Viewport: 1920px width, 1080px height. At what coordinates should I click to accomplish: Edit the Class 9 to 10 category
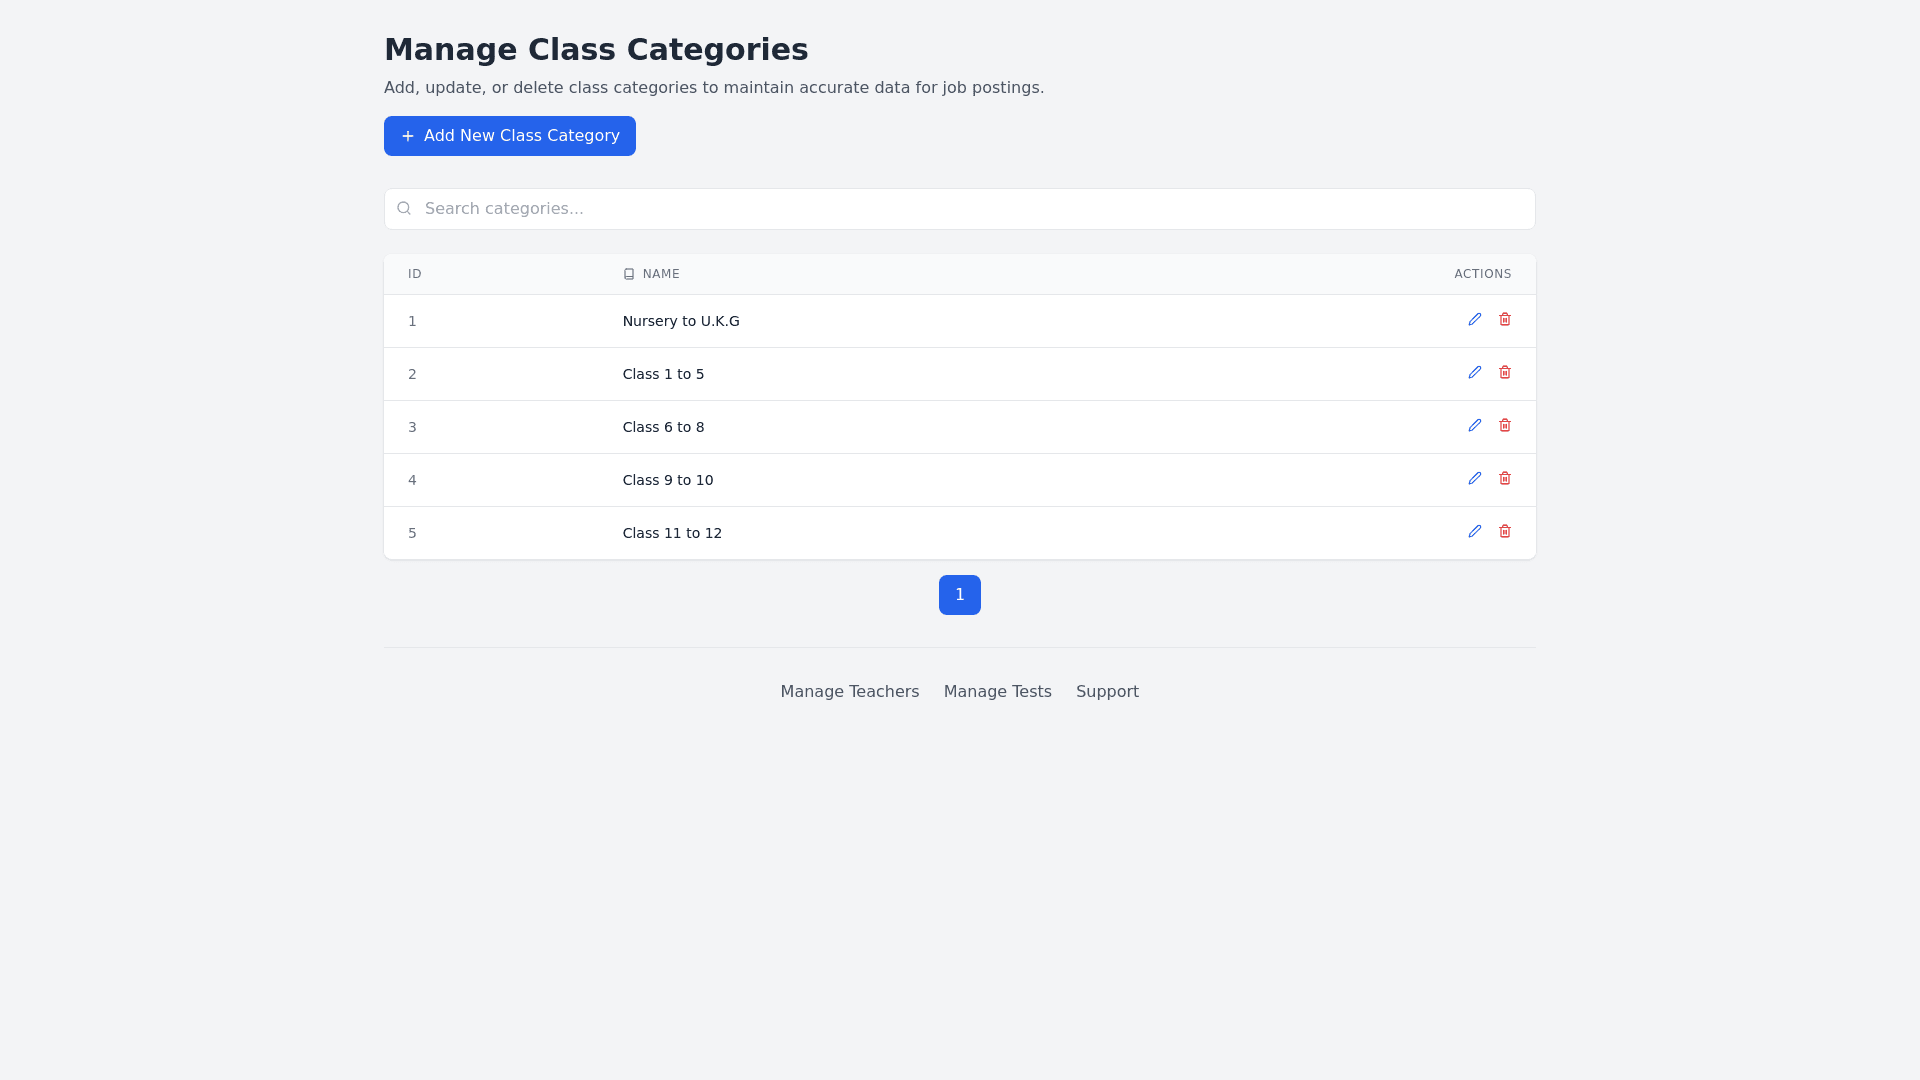pos(1474,479)
